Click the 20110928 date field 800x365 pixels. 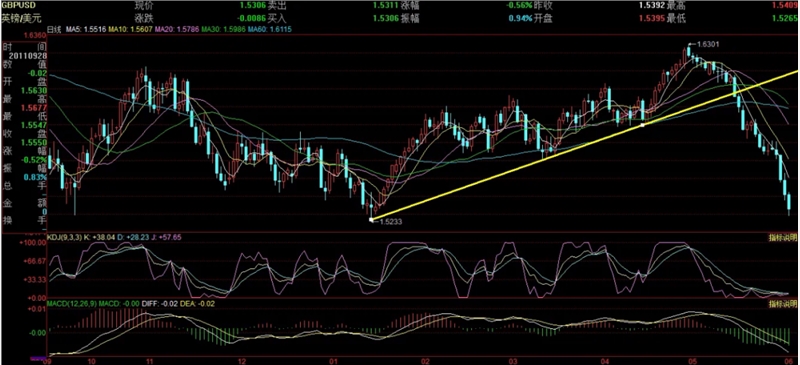tap(23, 55)
